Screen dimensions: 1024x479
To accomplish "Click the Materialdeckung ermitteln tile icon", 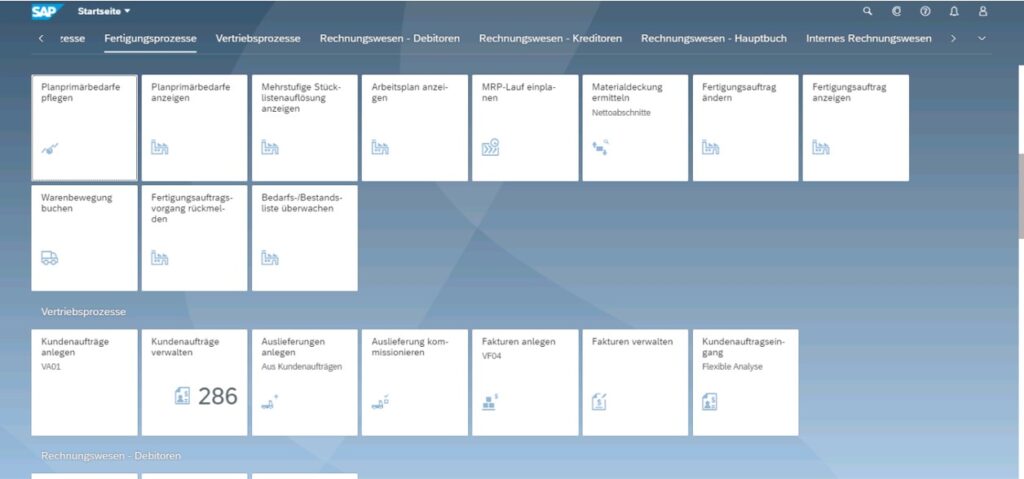I will (601, 146).
